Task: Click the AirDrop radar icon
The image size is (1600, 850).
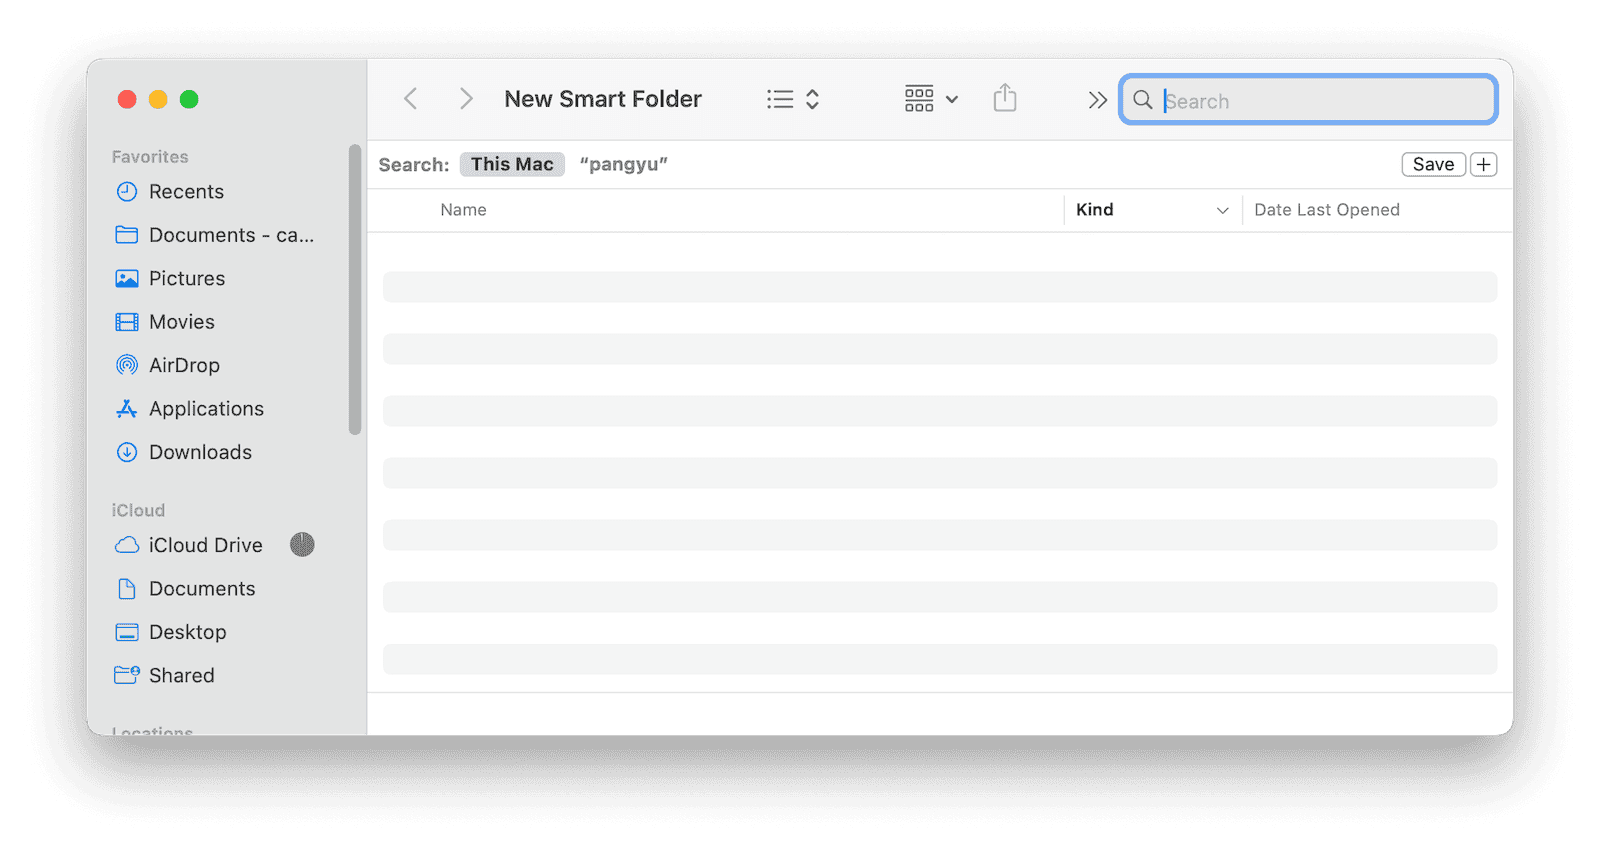Action: (127, 365)
